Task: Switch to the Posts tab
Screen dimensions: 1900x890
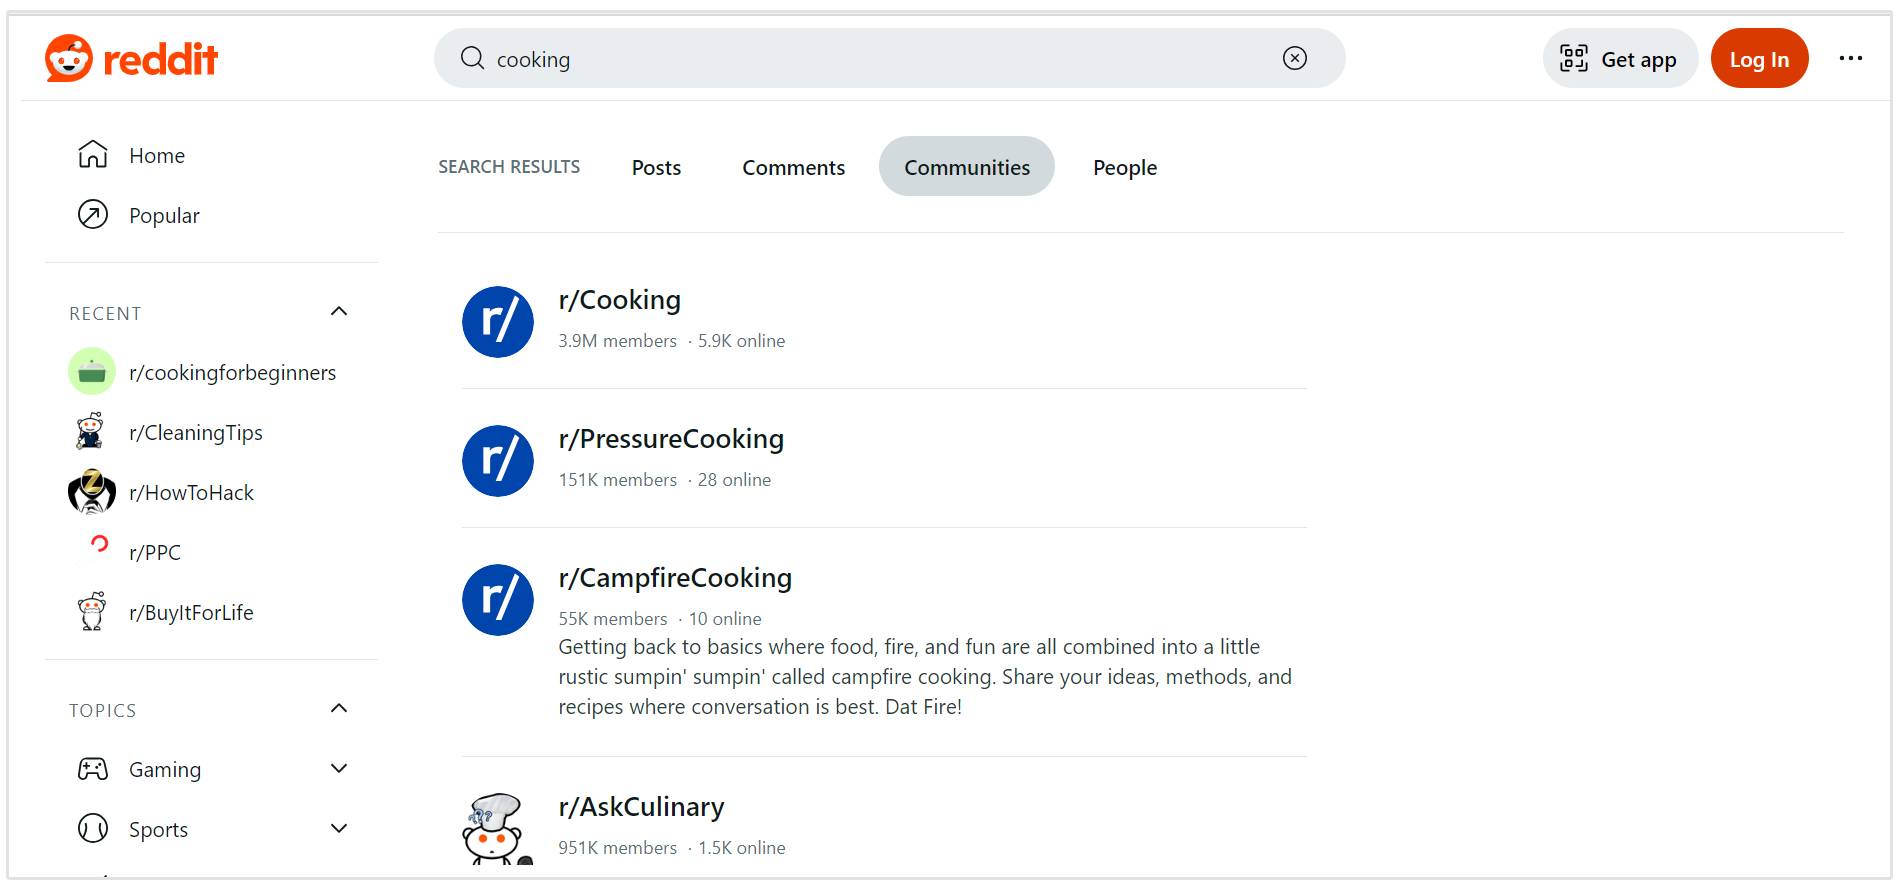Action: (656, 168)
